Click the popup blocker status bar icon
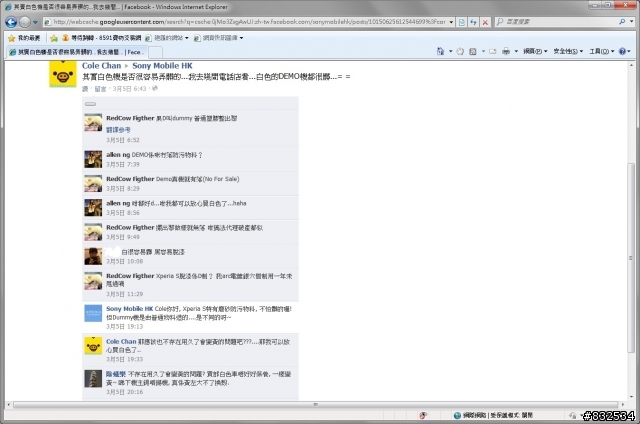The height and width of the screenshot is (424, 640). click(x=423, y=415)
